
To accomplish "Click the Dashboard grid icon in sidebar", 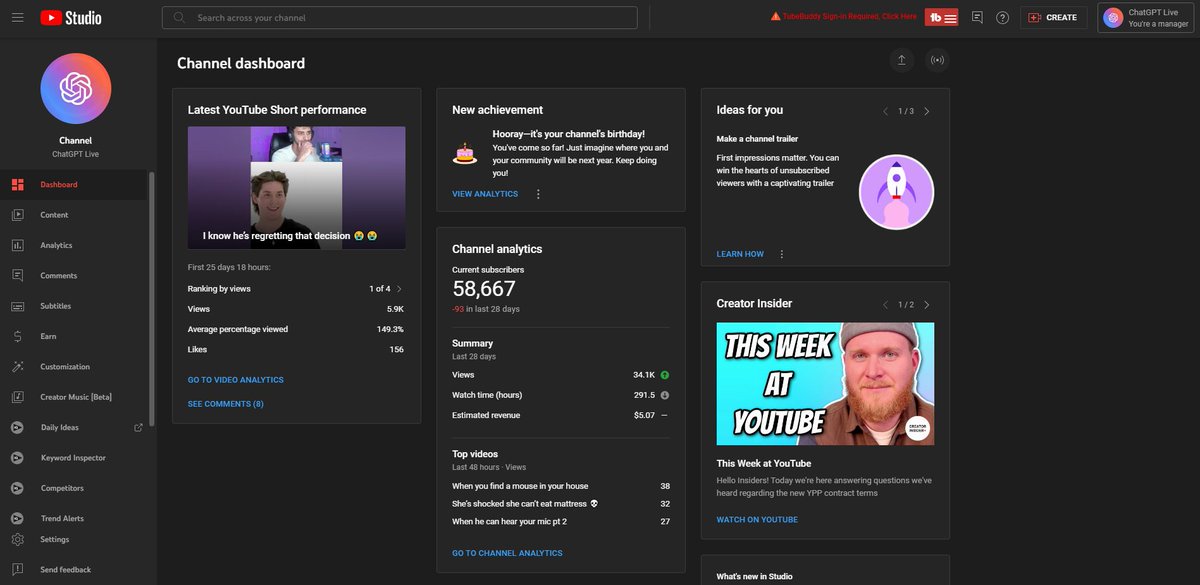I will pos(17,184).
